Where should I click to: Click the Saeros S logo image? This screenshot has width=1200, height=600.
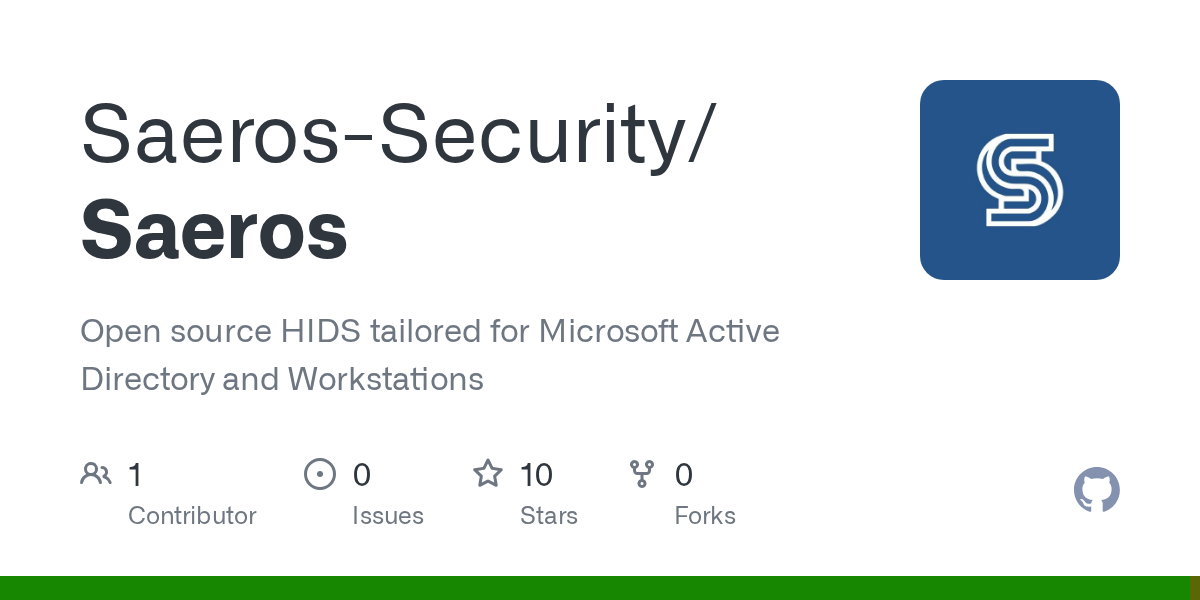coord(1019,180)
